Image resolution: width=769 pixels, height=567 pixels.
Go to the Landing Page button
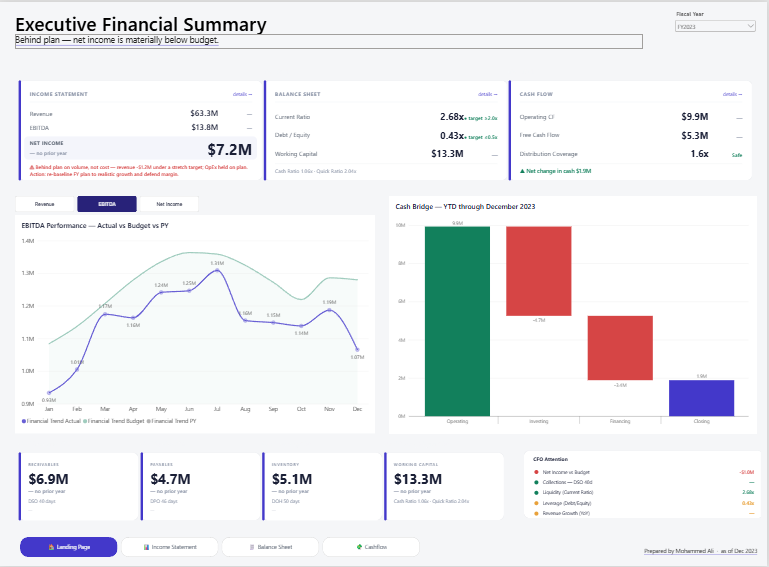(x=69, y=547)
